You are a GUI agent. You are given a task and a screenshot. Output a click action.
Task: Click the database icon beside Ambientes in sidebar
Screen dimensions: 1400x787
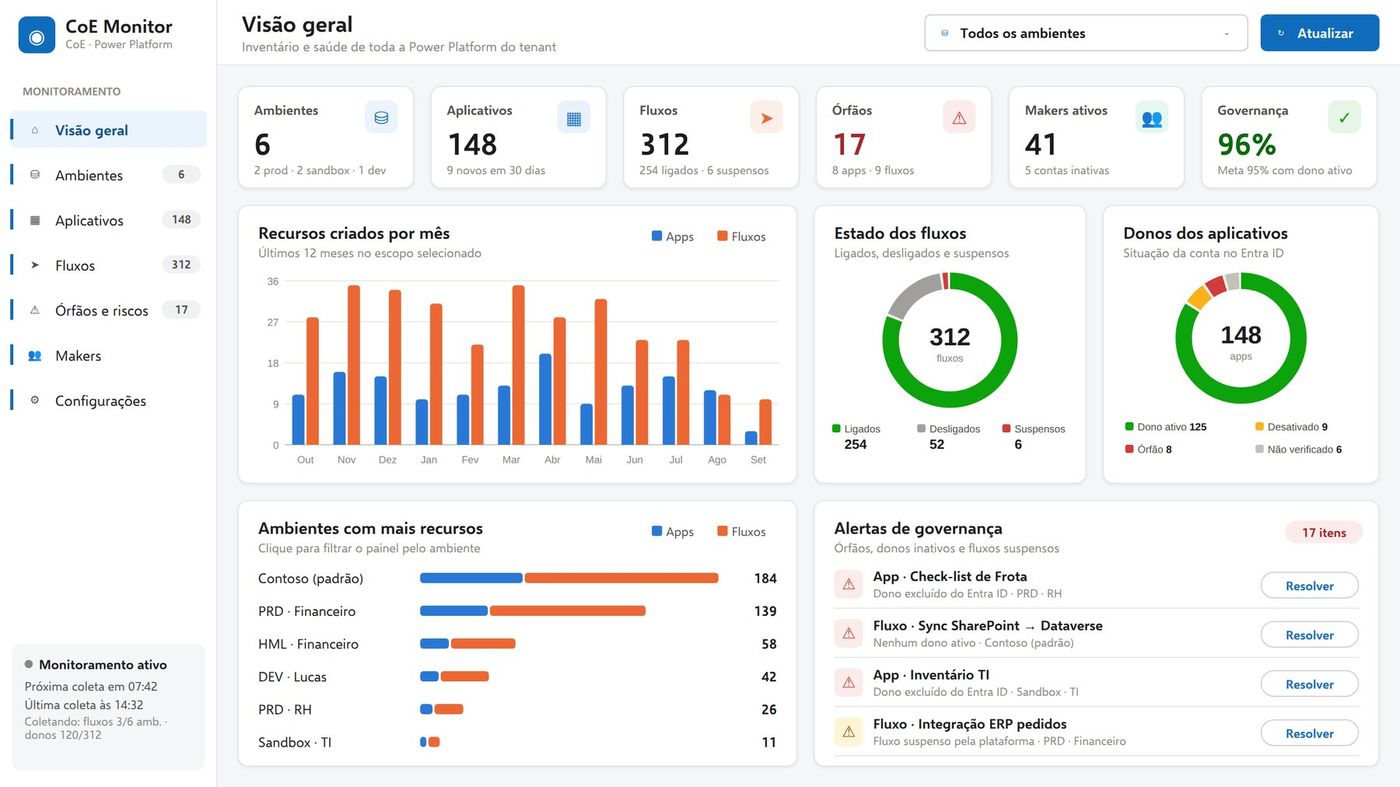tap(35, 175)
